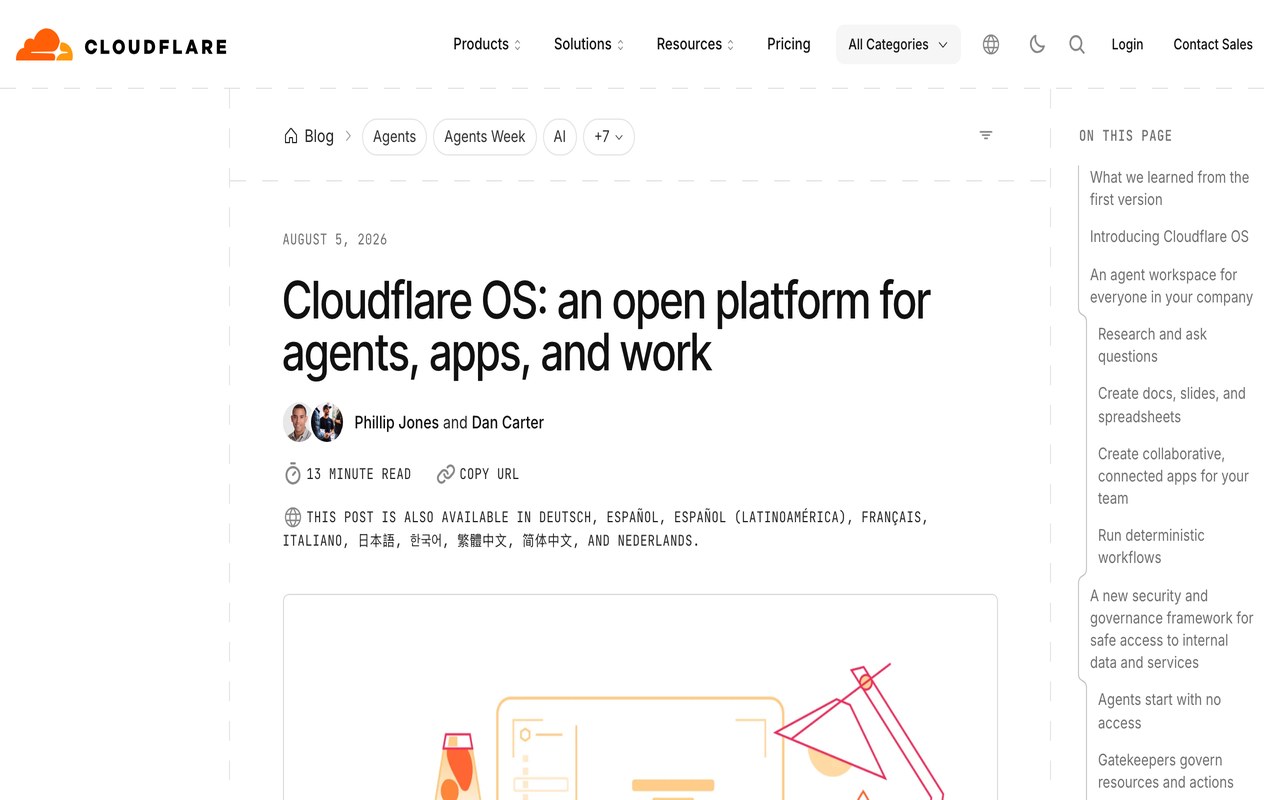This screenshot has height=800, width=1280.
Task: Switch post to 日本語
Action: point(376,540)
